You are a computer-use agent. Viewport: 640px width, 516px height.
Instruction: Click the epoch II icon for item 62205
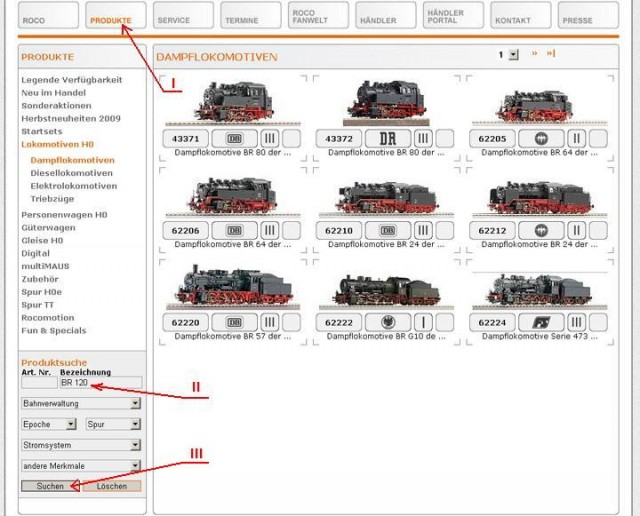click(576, 139)
